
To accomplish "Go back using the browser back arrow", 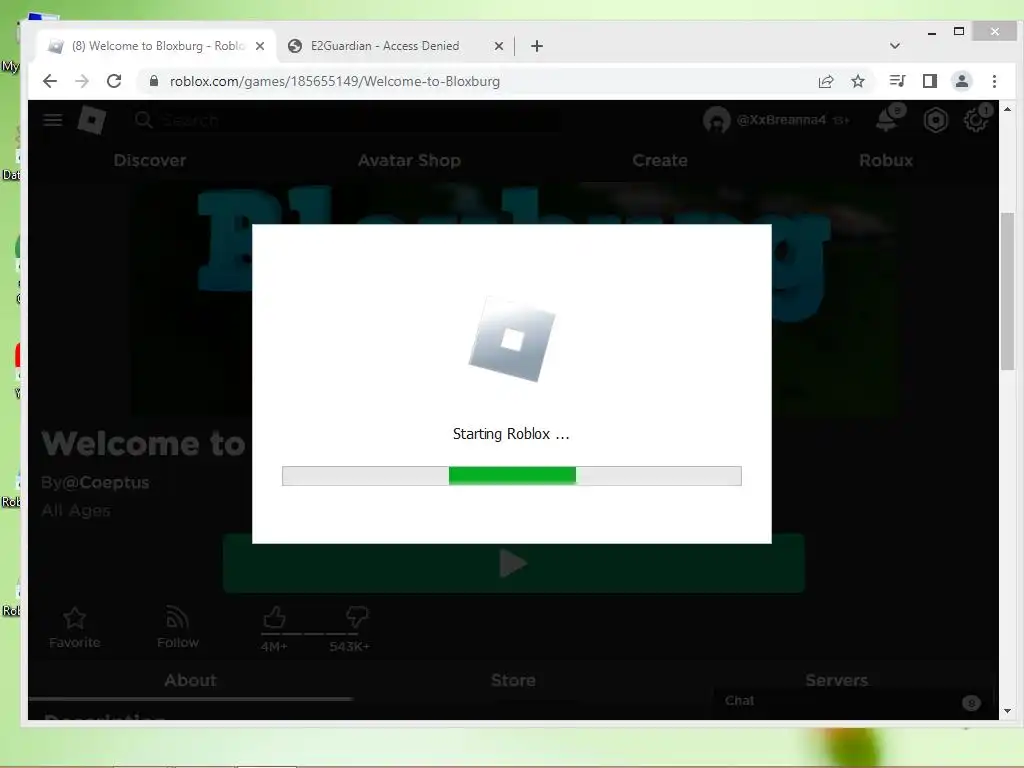I will (50, 81).
